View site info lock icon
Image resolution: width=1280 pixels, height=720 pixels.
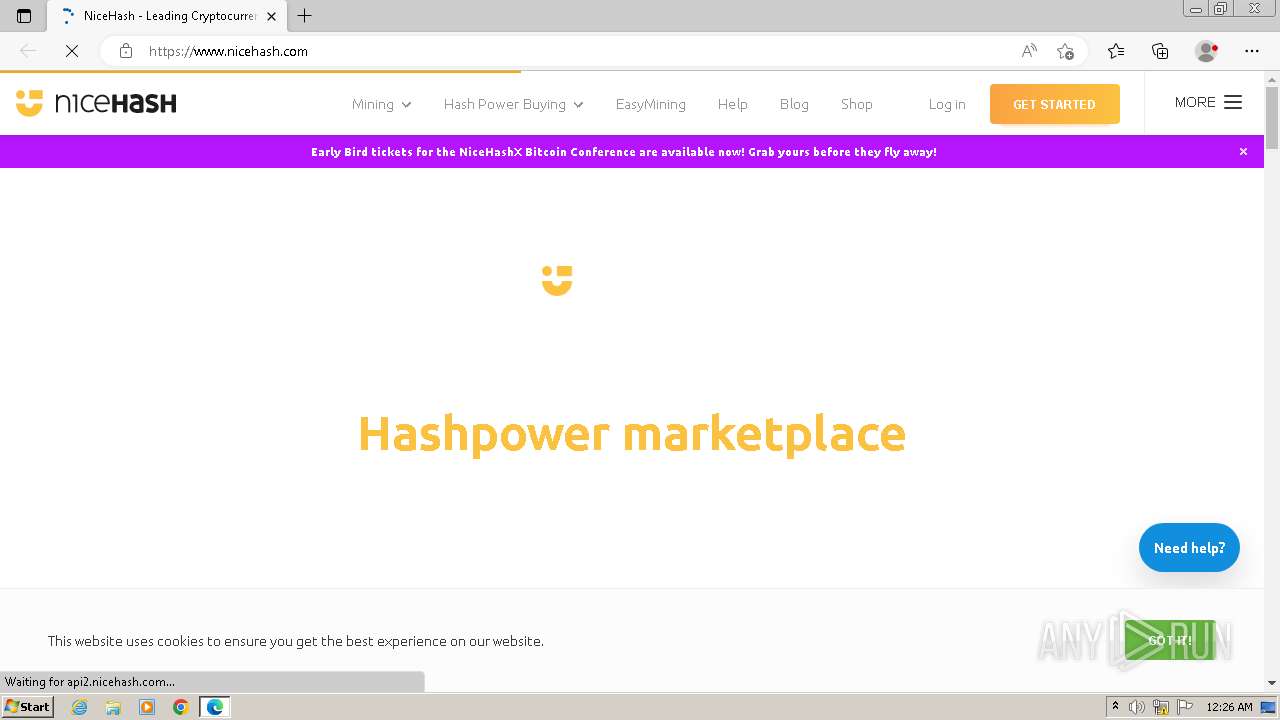pos(126,51)
